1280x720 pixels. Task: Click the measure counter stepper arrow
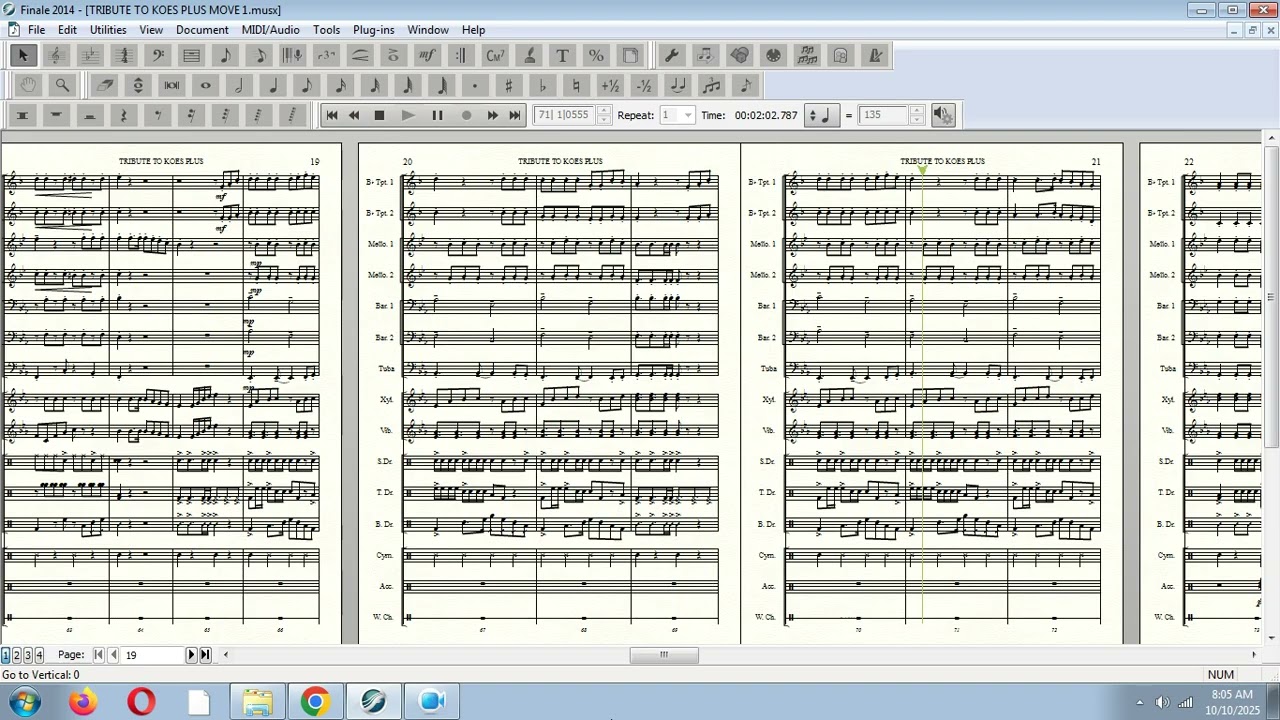click(603, 115)
